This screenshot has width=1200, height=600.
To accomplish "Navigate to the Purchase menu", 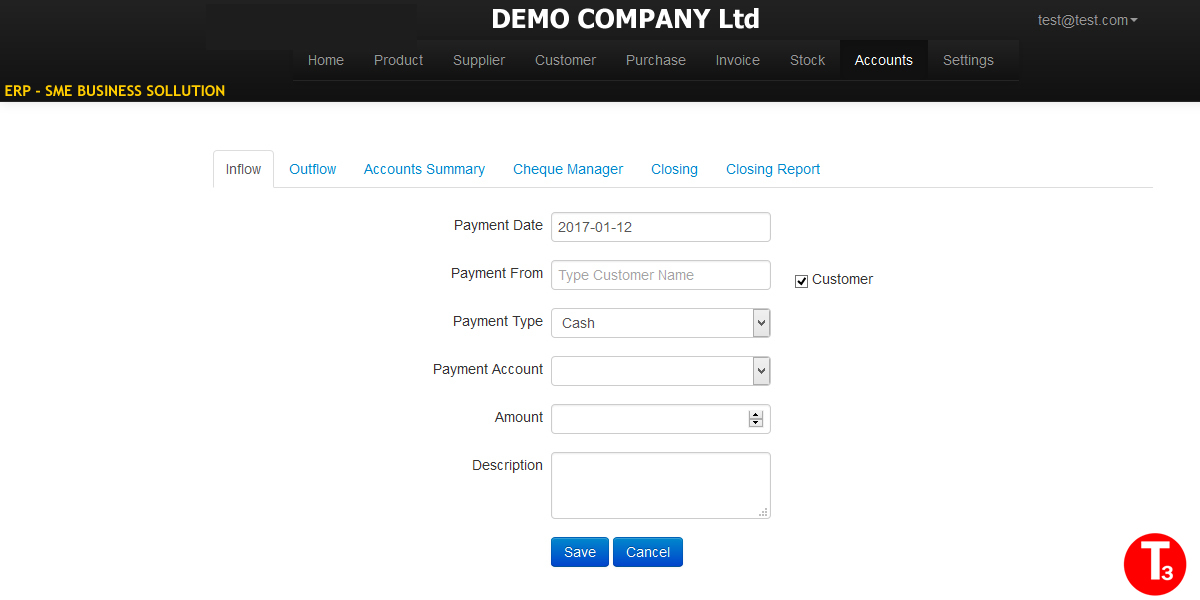I will [x=656, y=60].
